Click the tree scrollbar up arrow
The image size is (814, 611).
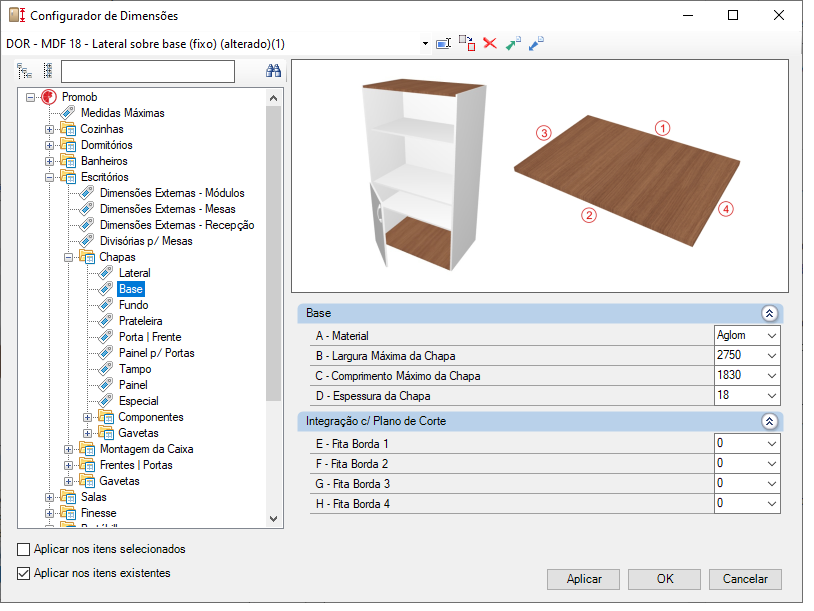pyautogui.click(x=274, y=98)
